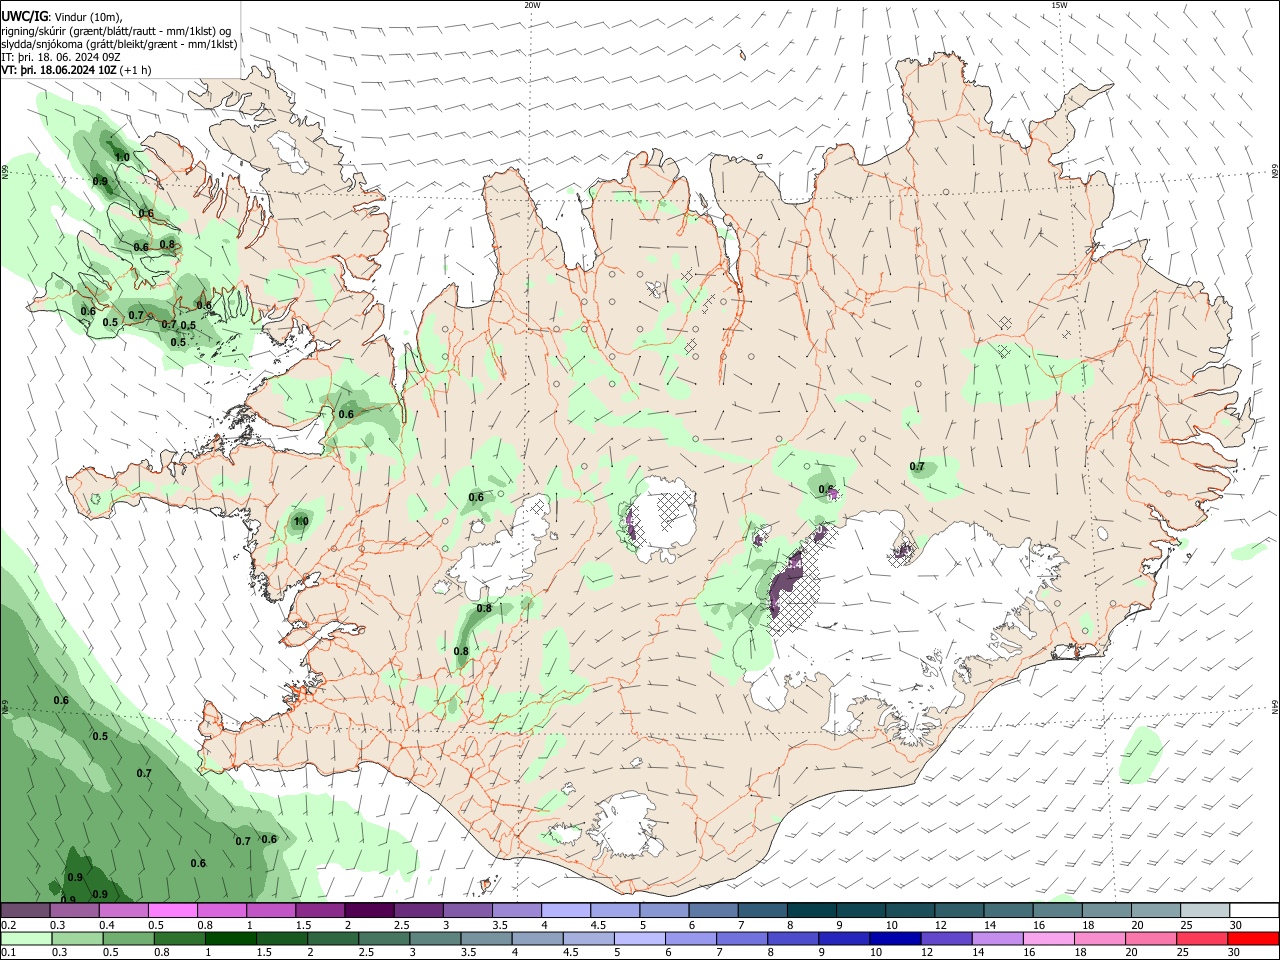Select the snow scale swatch between 0.2 and 0.3
The width and height of the screenshot is (1280, 960).
(x=25, y=911)
